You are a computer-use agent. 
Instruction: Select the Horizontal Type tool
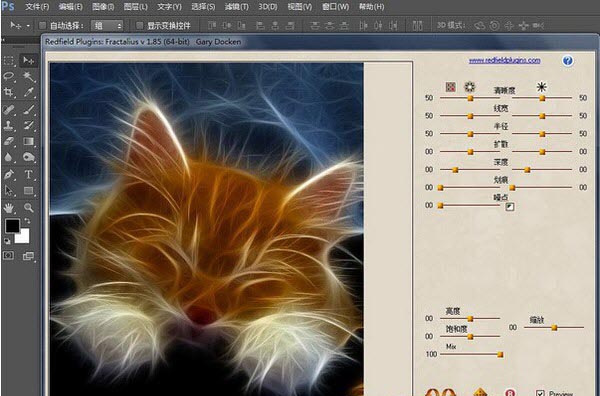pyautogui.click(x=28, y=175)
